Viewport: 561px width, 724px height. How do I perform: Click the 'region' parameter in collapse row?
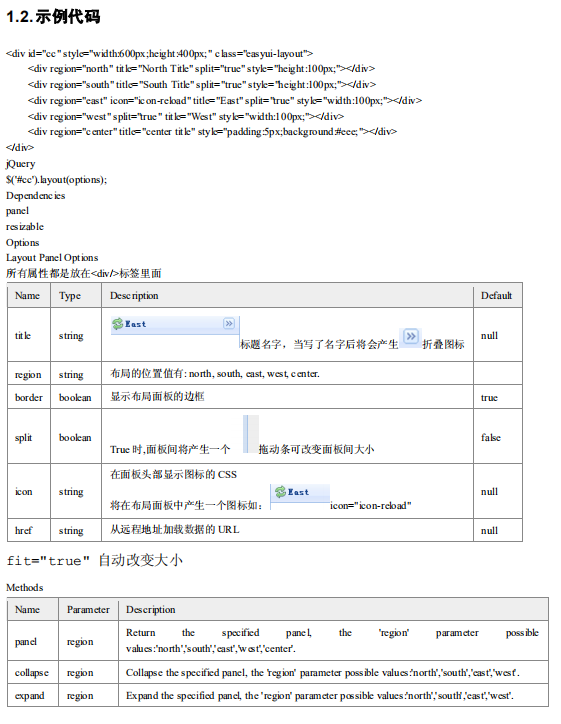(x=80, y=673)
